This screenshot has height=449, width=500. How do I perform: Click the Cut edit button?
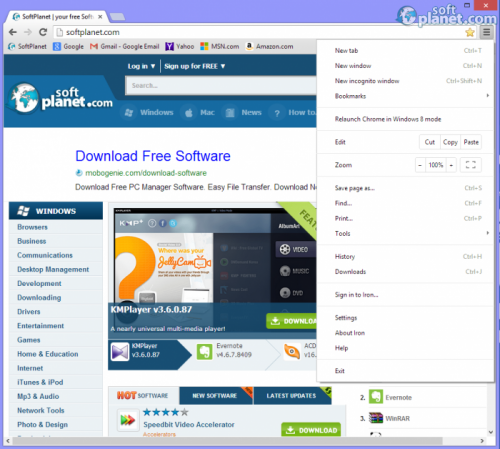(x=430, y=142)
